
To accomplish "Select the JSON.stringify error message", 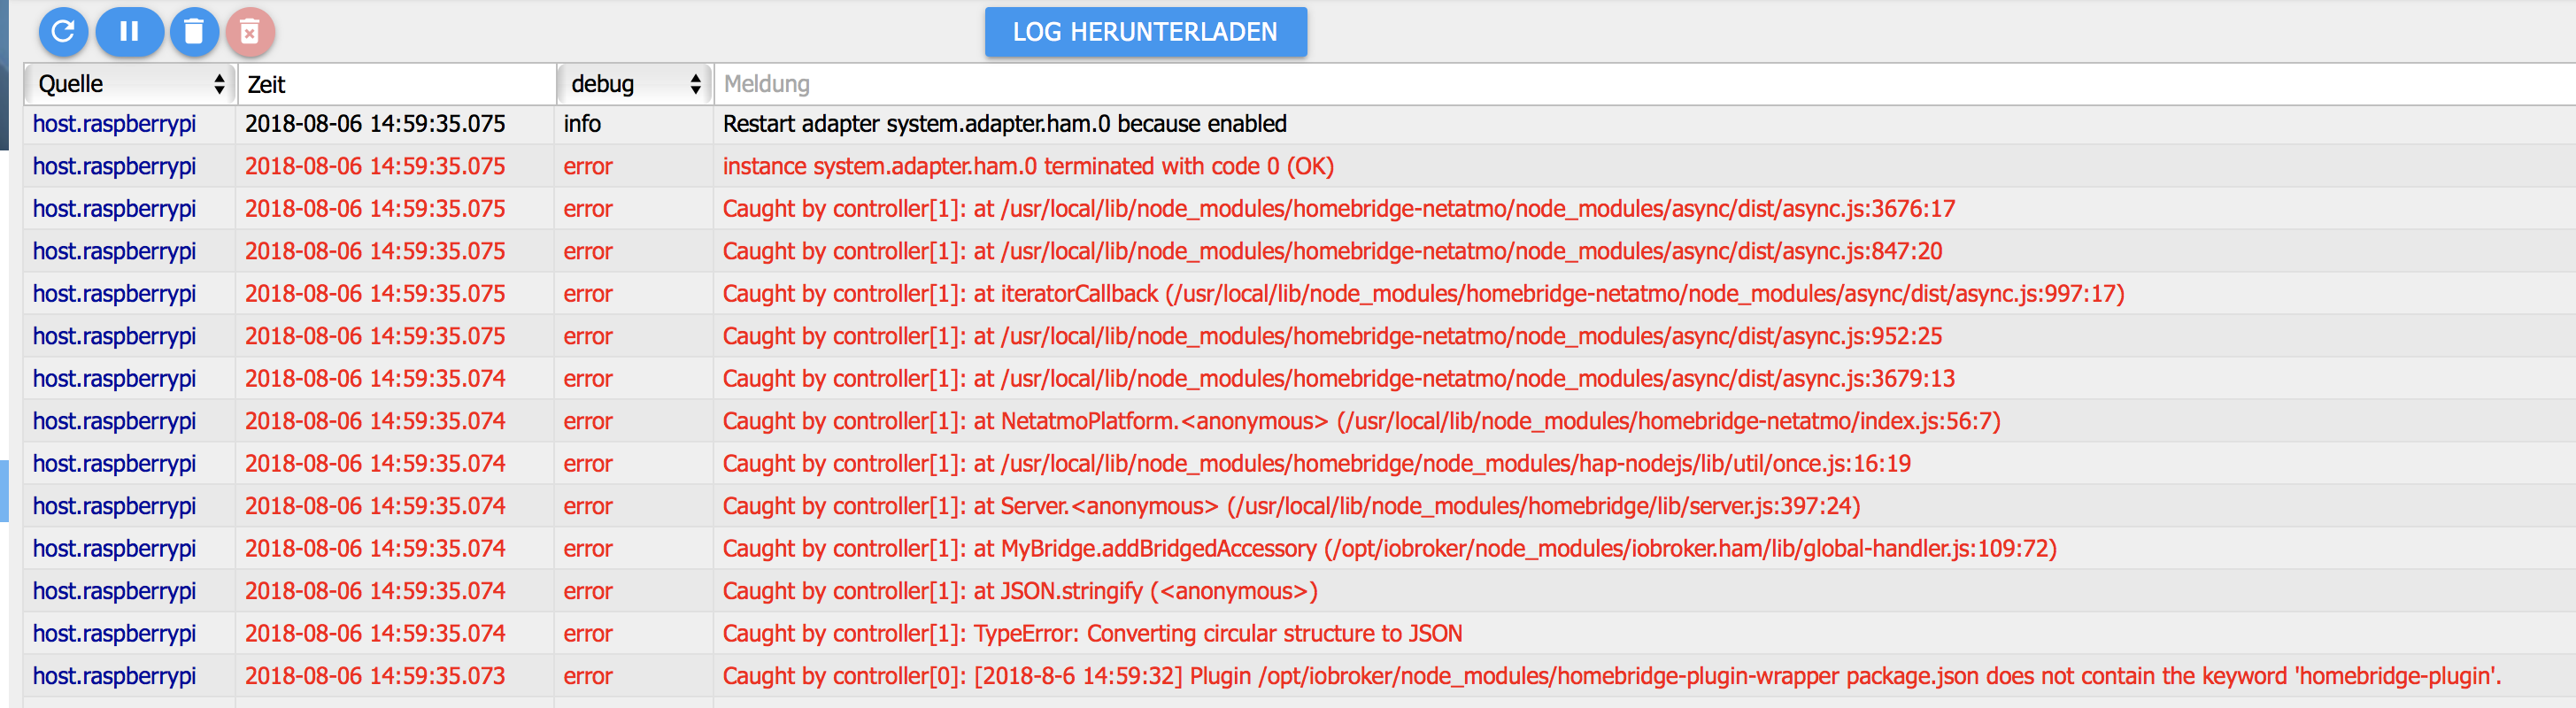I will click(x=1020, y=591).
